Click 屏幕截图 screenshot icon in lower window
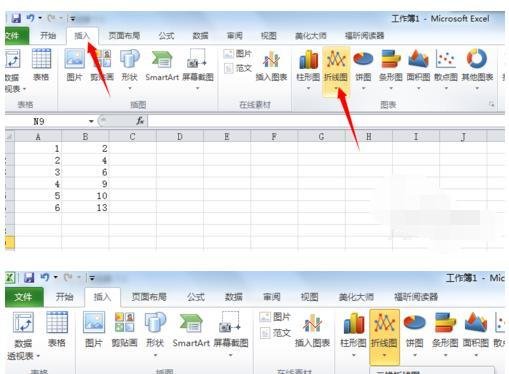This screenshot has width=509, height=374. (x=230, y=323)
